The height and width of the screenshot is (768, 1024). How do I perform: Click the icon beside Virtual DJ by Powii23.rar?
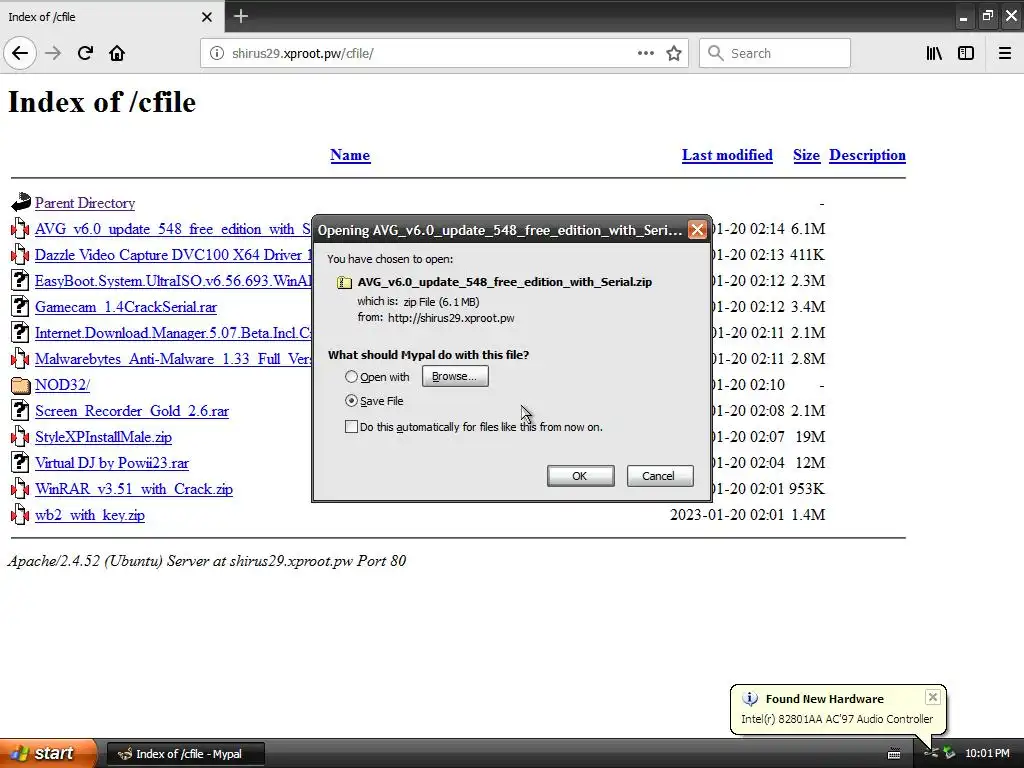pyautogui.click(x=20, y=462)
